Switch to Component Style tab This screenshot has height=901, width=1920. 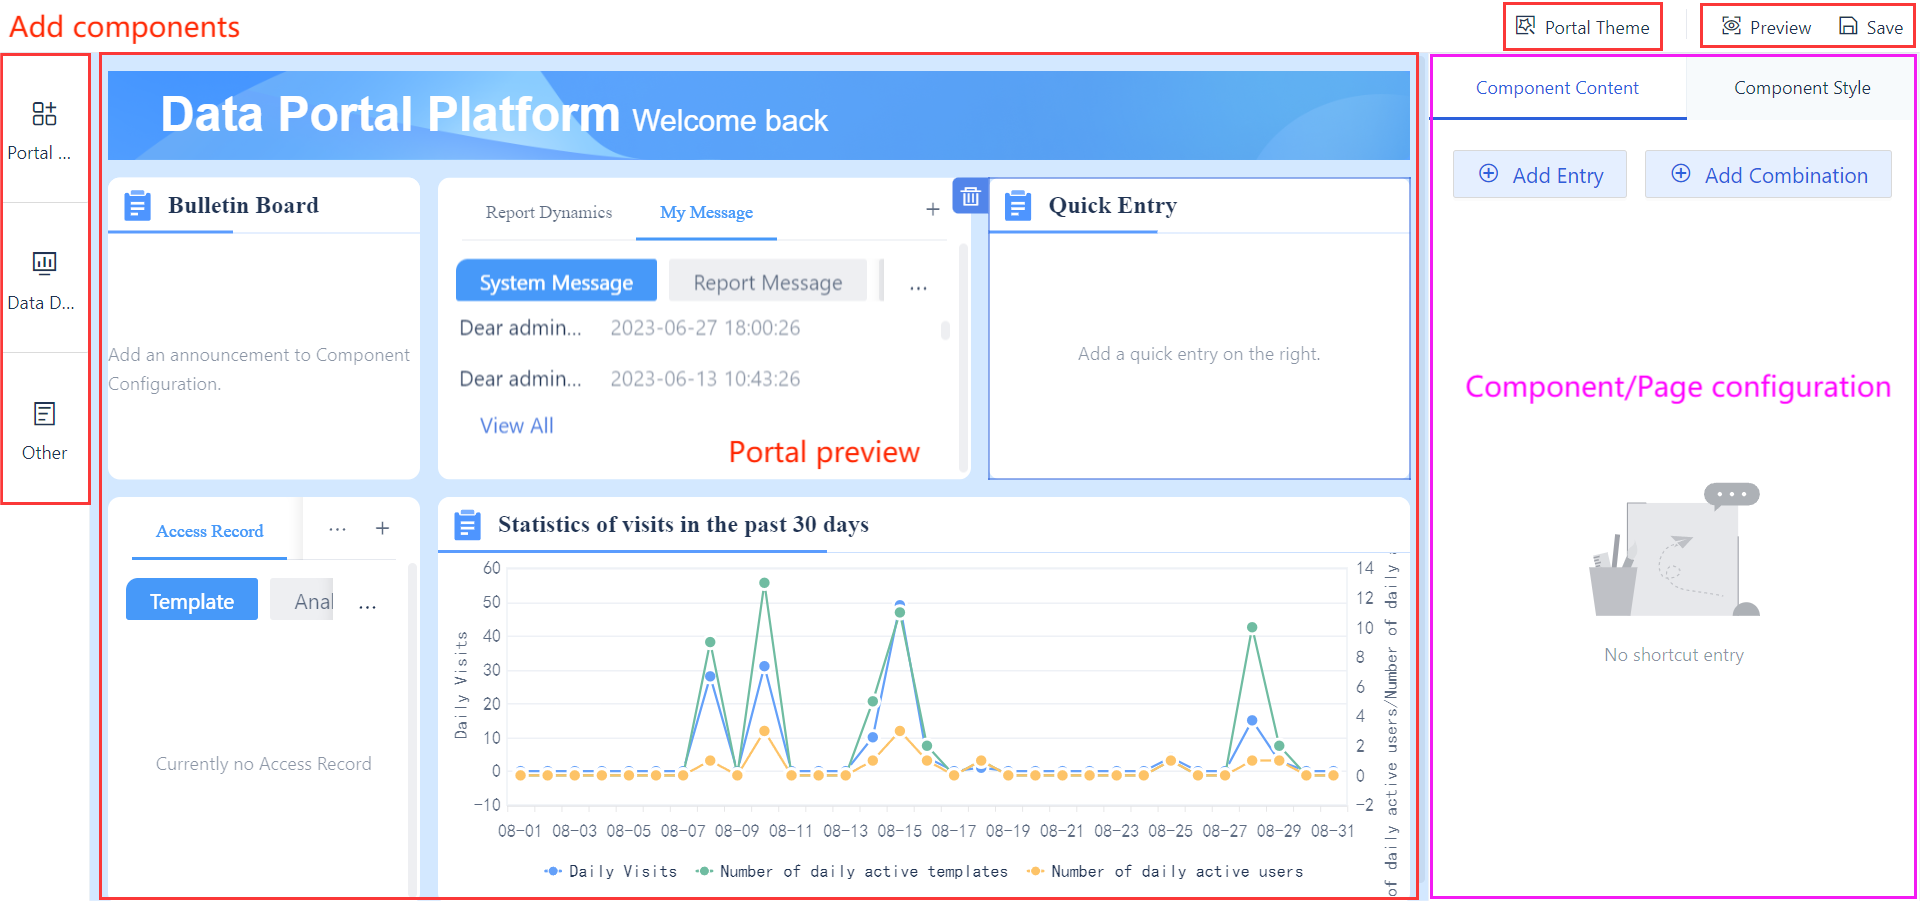[1802, 88]
